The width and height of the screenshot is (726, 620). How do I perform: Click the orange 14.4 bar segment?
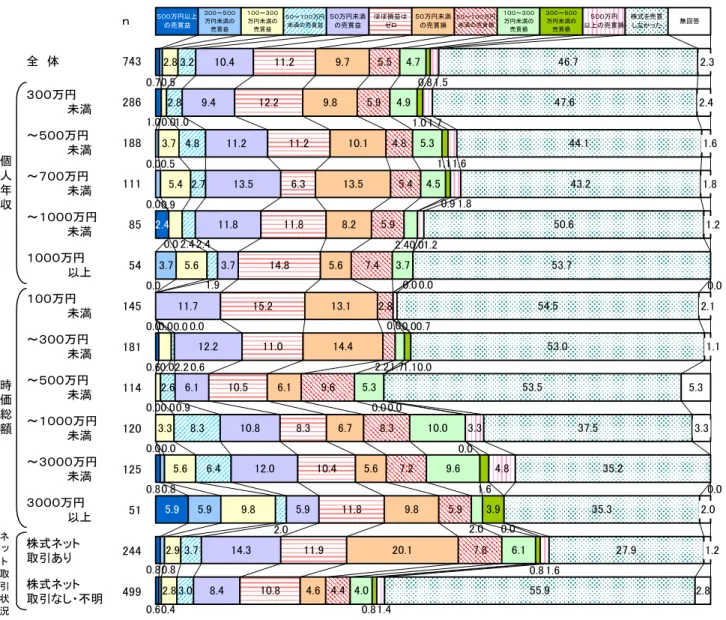(343, 347)
